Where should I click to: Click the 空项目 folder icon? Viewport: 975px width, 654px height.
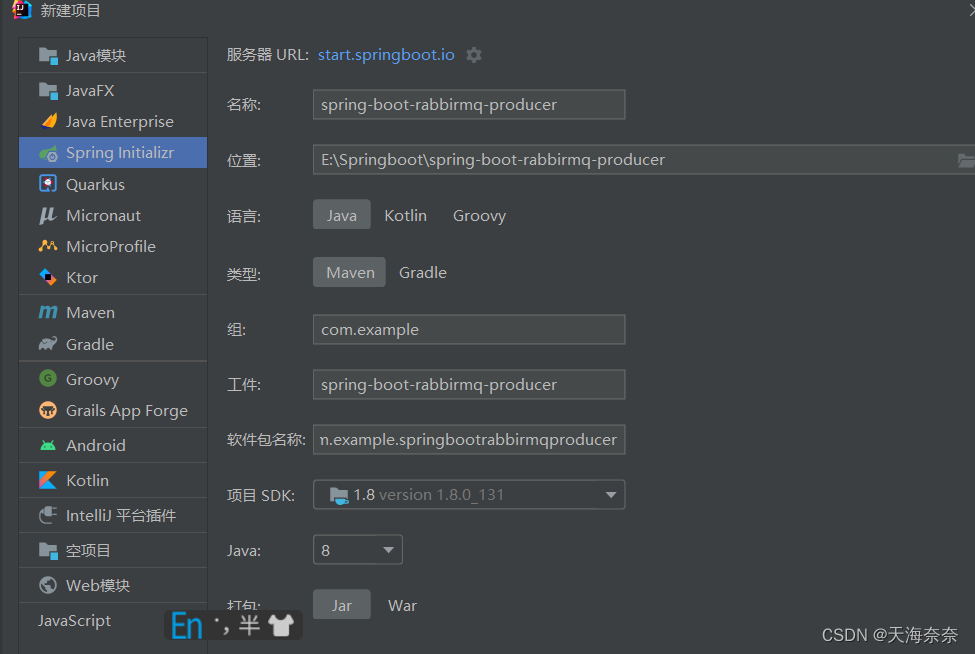tap(48, 550)
